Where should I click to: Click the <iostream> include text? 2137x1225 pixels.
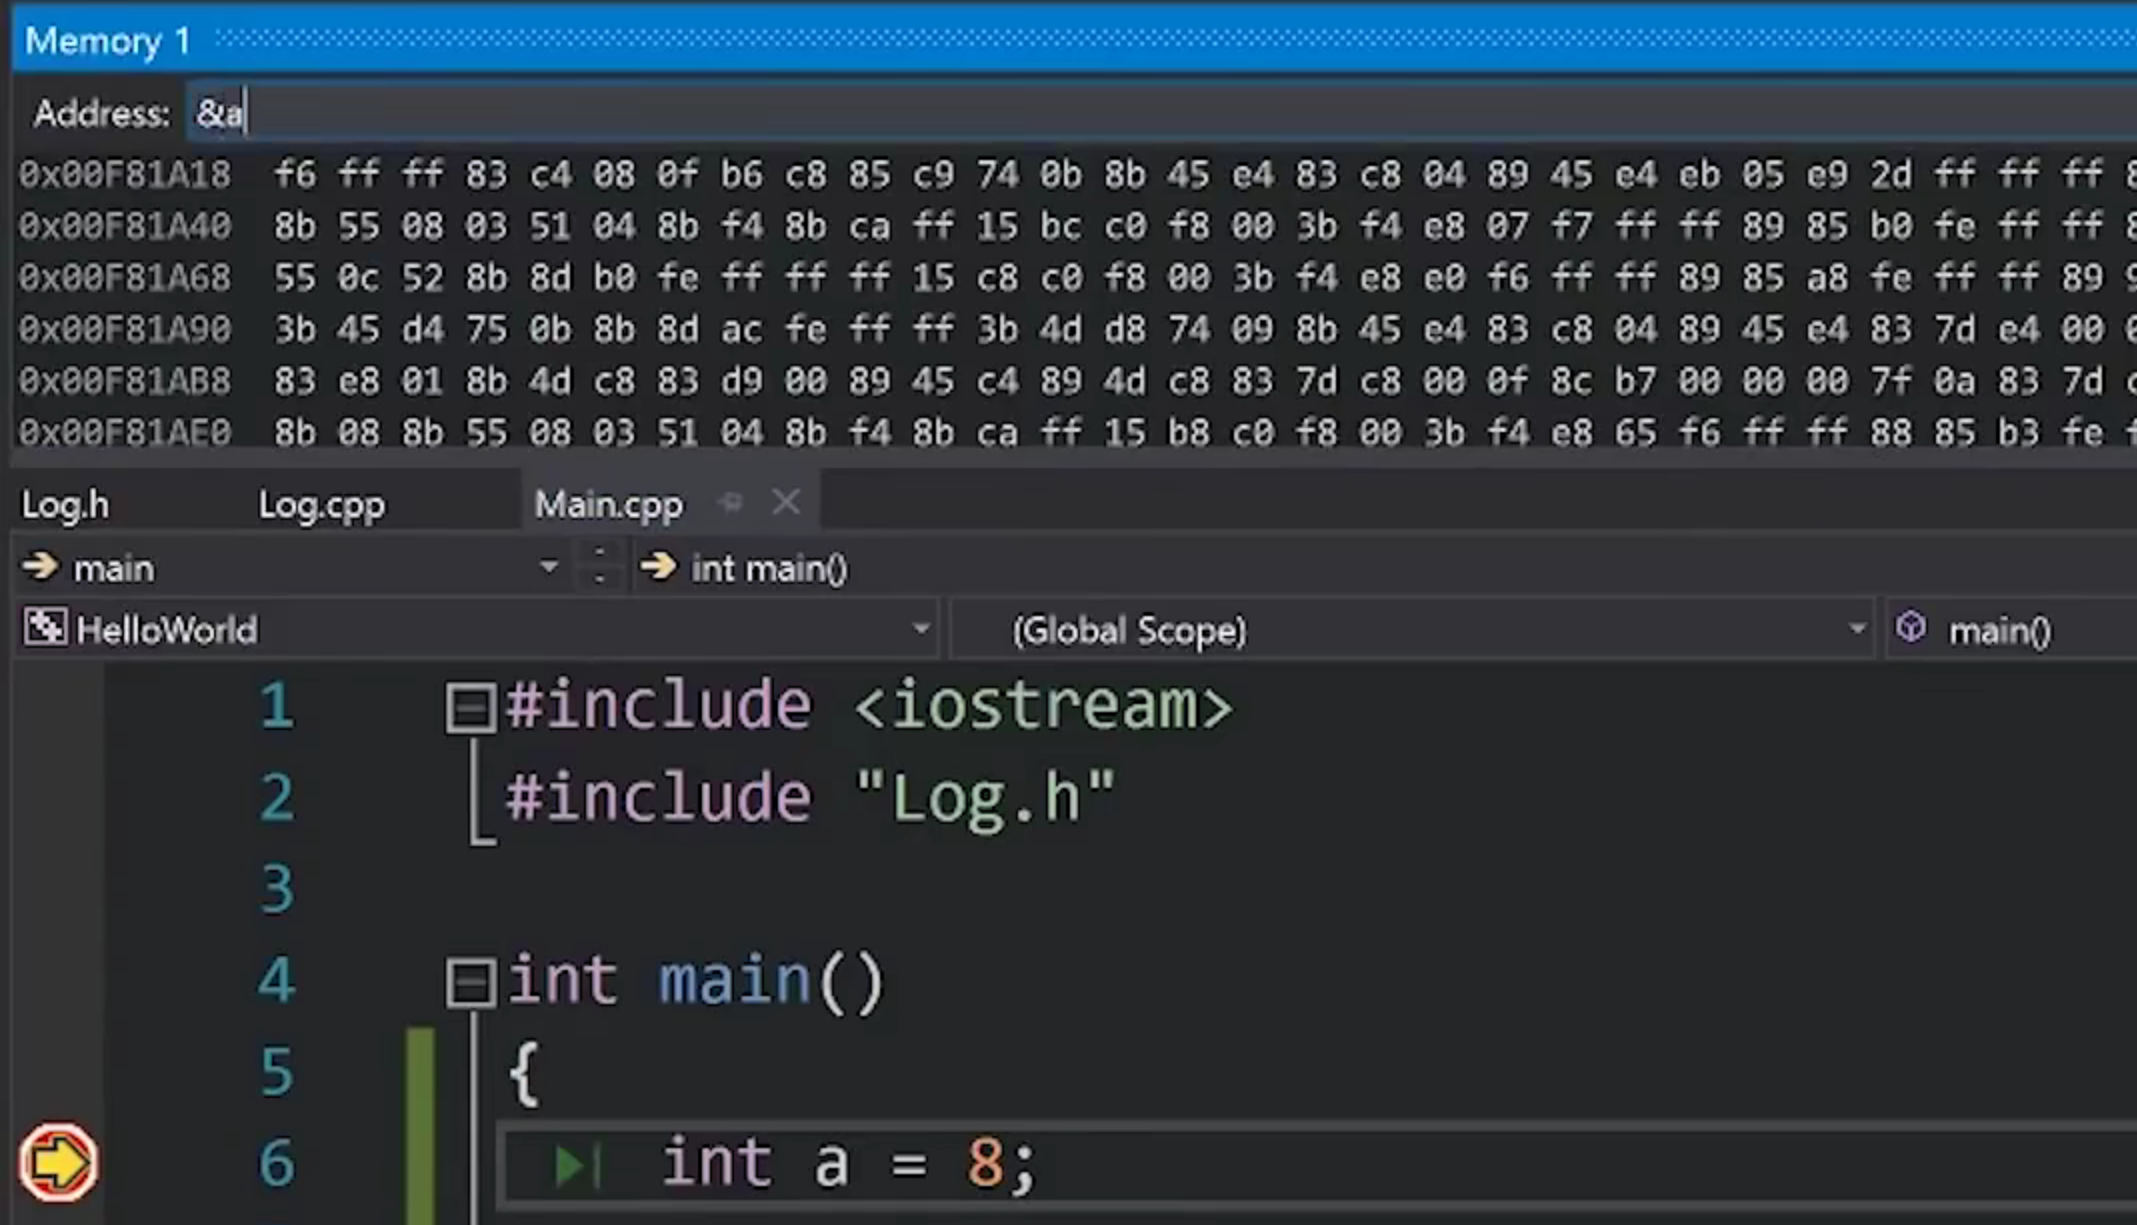pos(1043,706)
